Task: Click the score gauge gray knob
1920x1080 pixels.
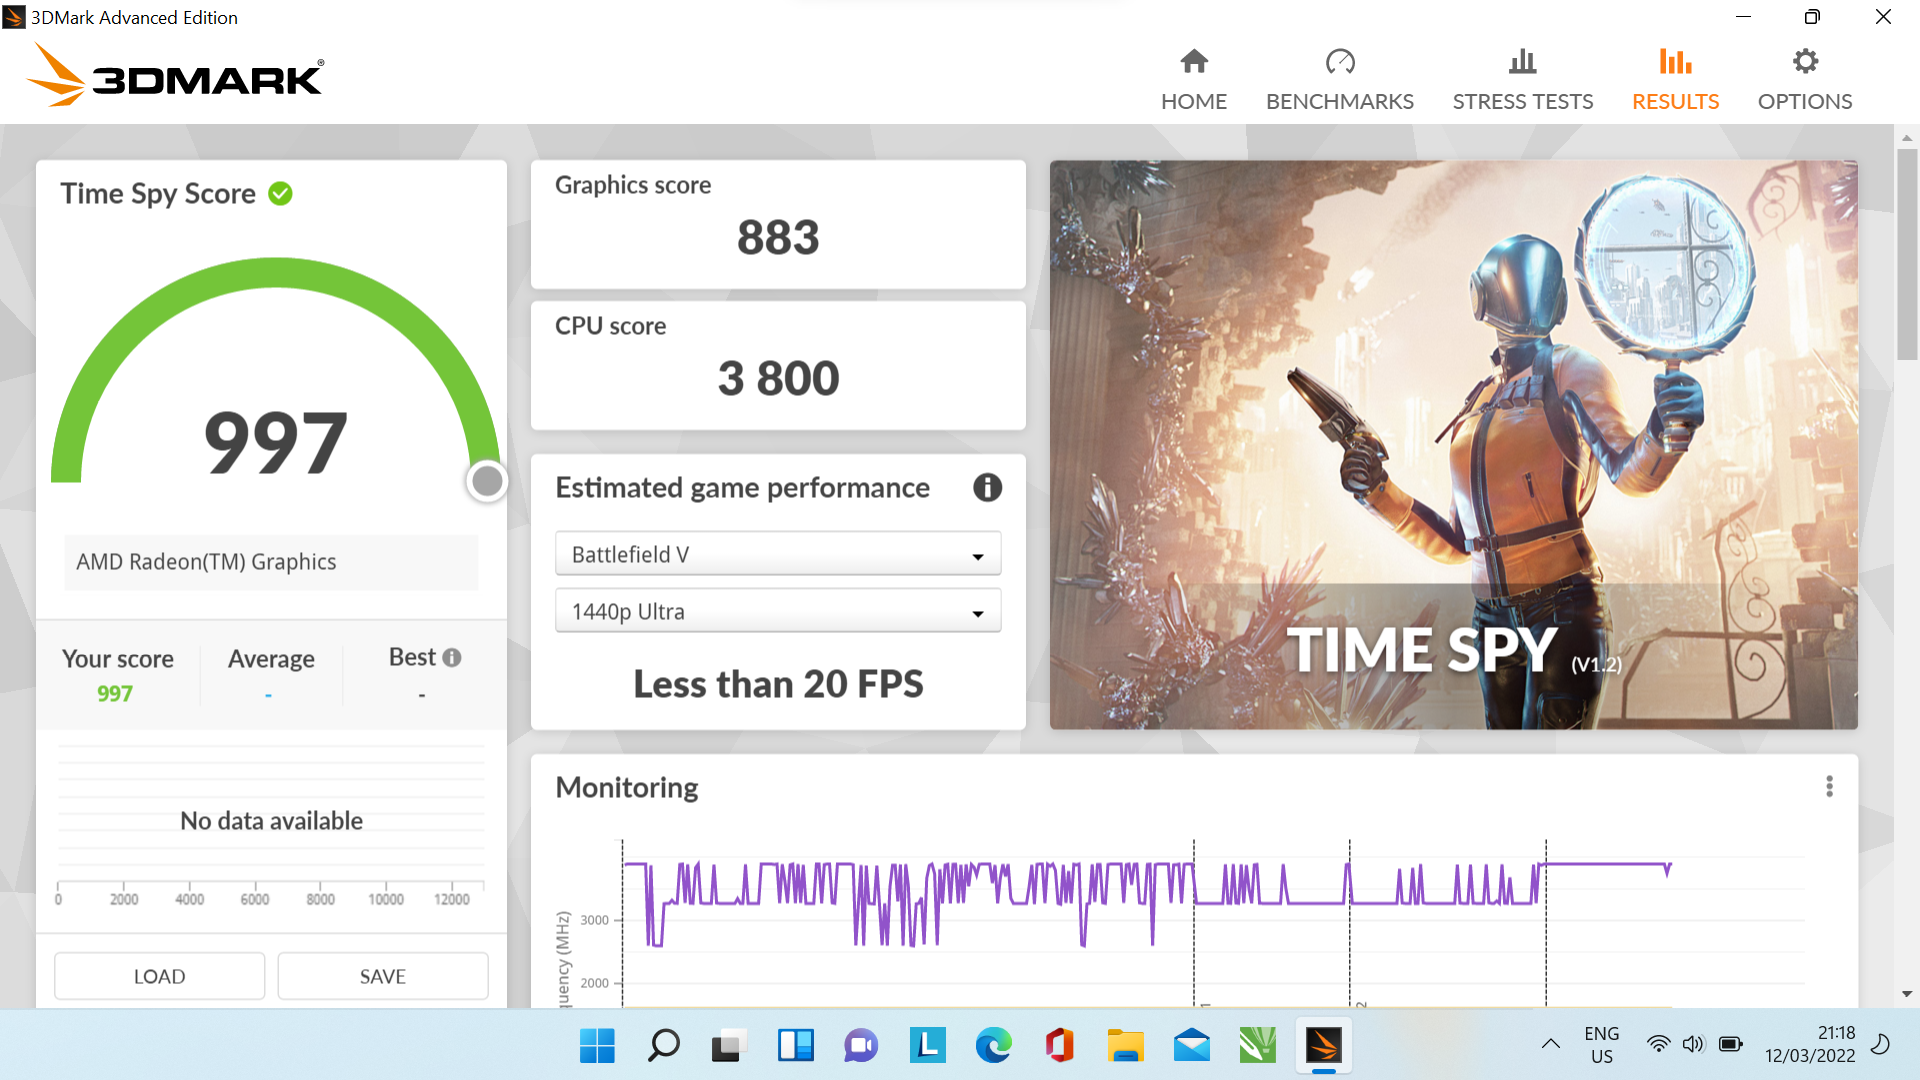Action: pyautogui.click(x=487, y=481)
